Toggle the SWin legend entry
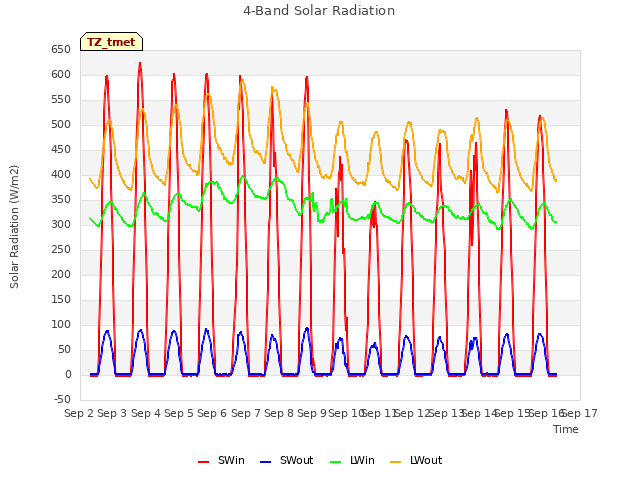This screenshot has width=640, height=480. click(221, 460)
